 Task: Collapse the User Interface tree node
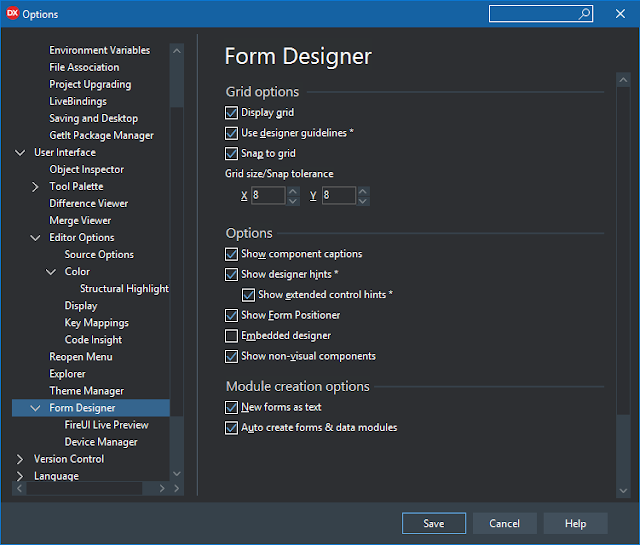(20, 153)
